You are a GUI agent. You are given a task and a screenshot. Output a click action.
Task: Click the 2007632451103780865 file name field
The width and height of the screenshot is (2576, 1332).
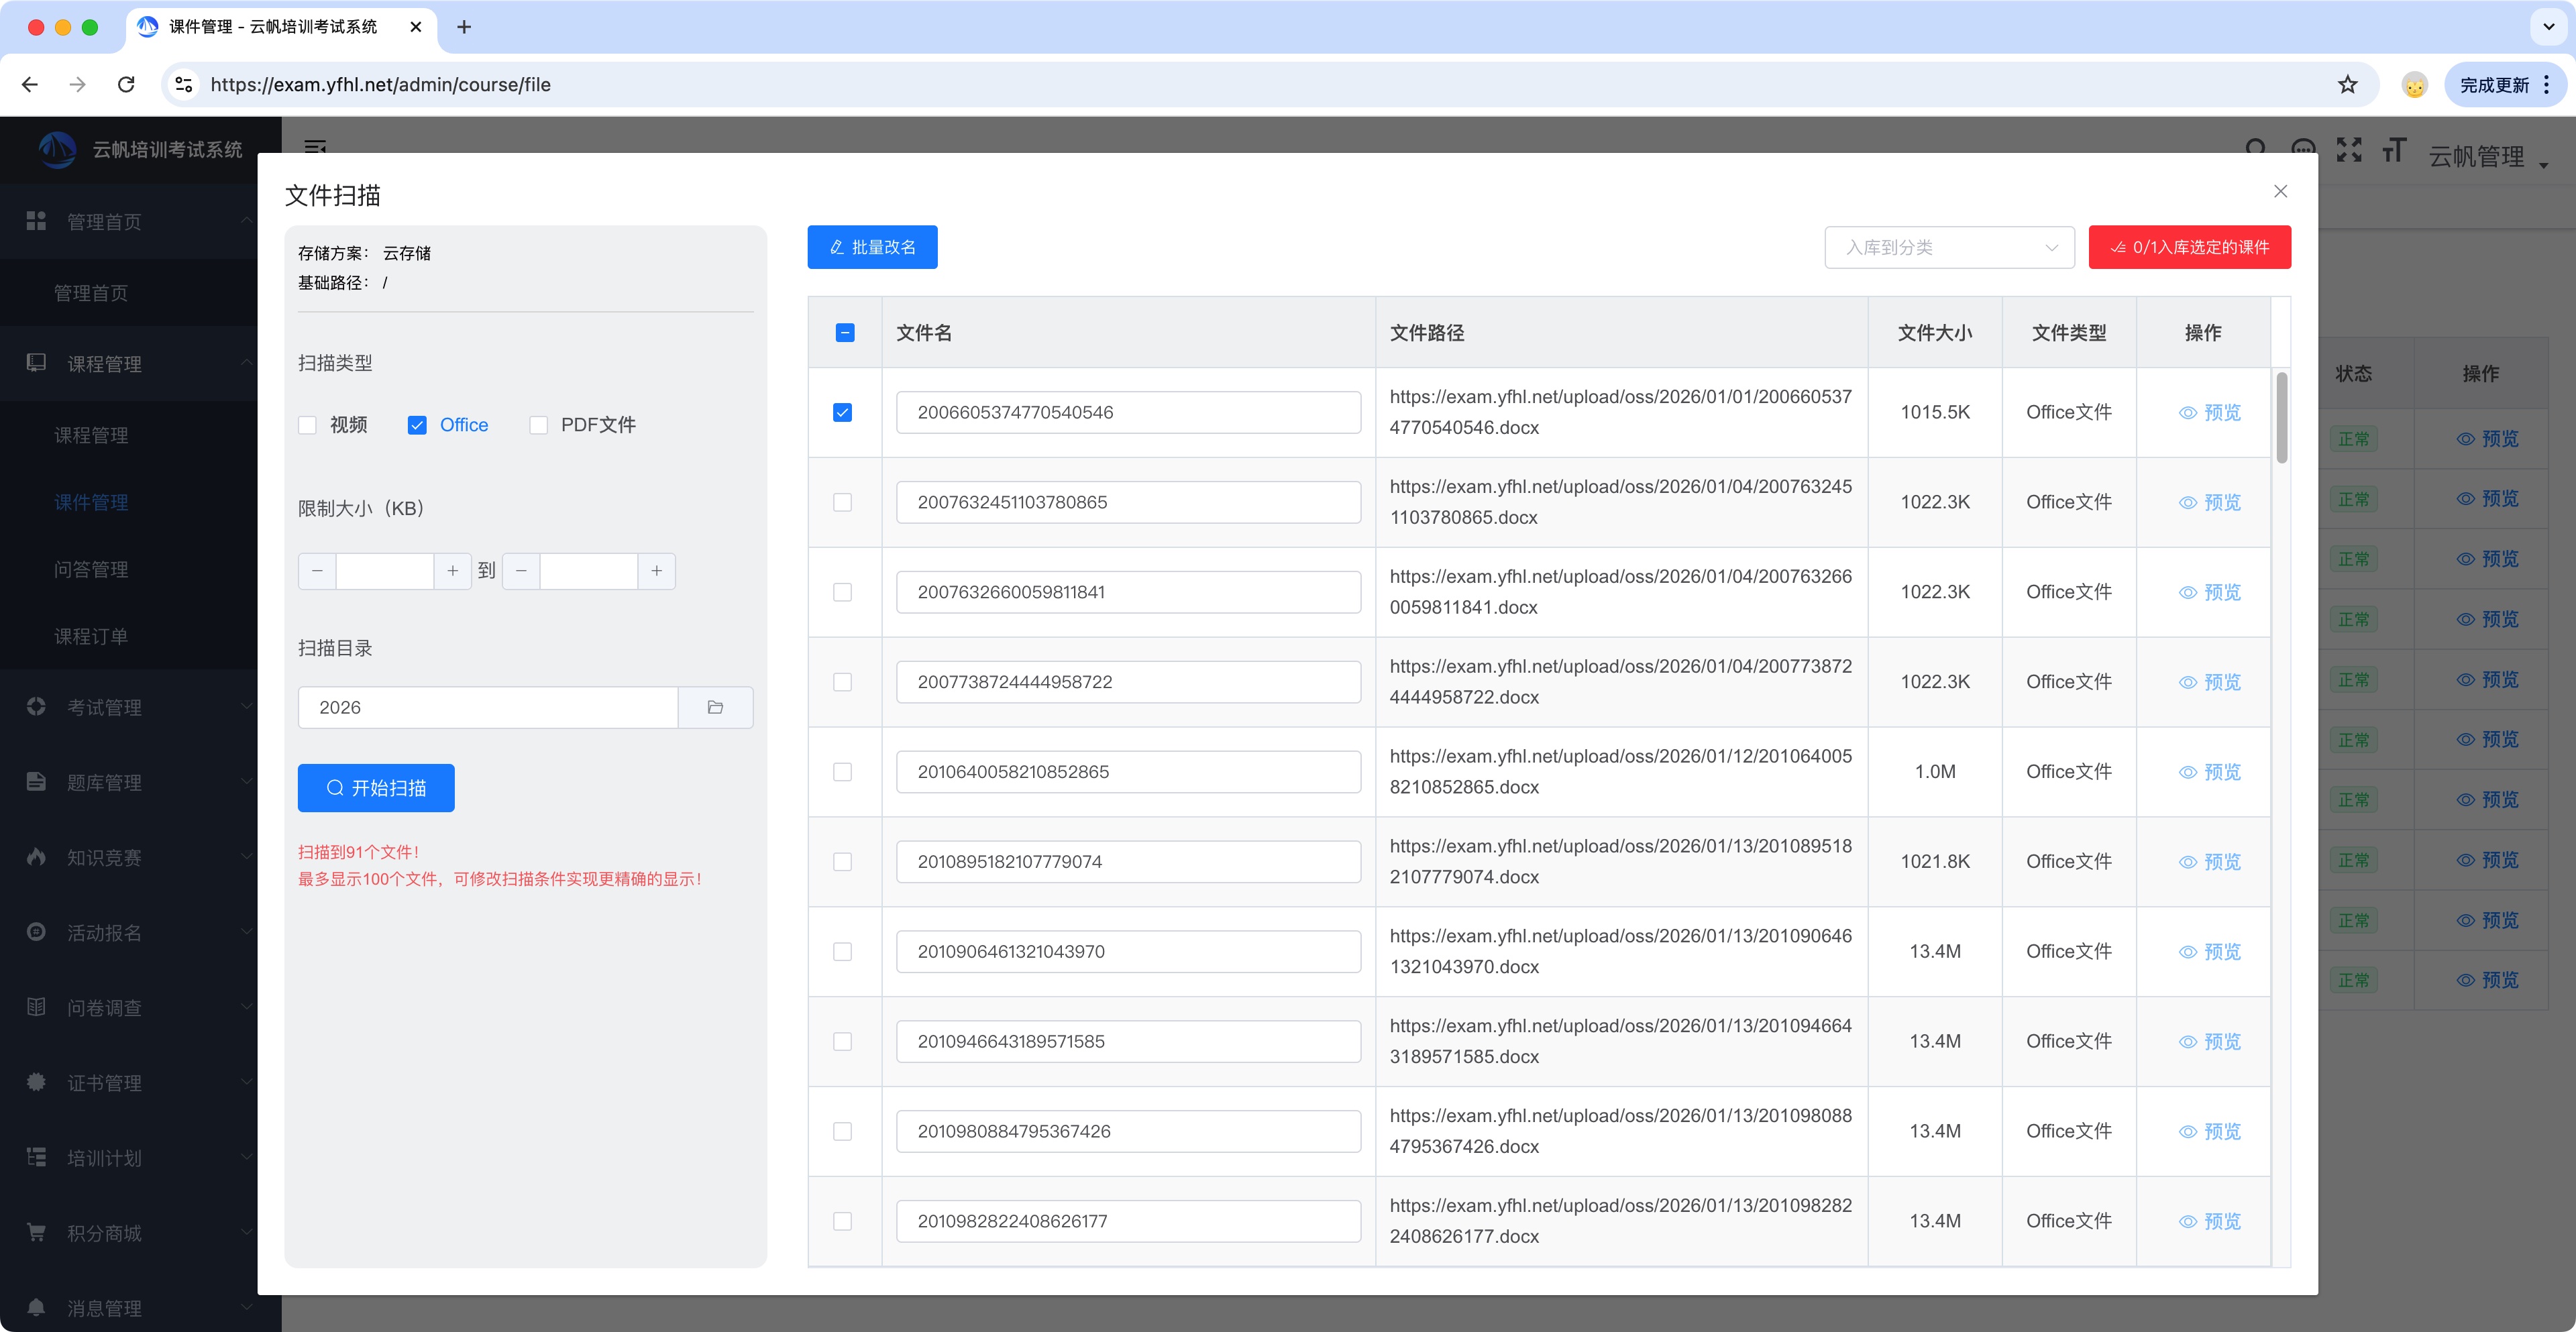pos(1128,502)
